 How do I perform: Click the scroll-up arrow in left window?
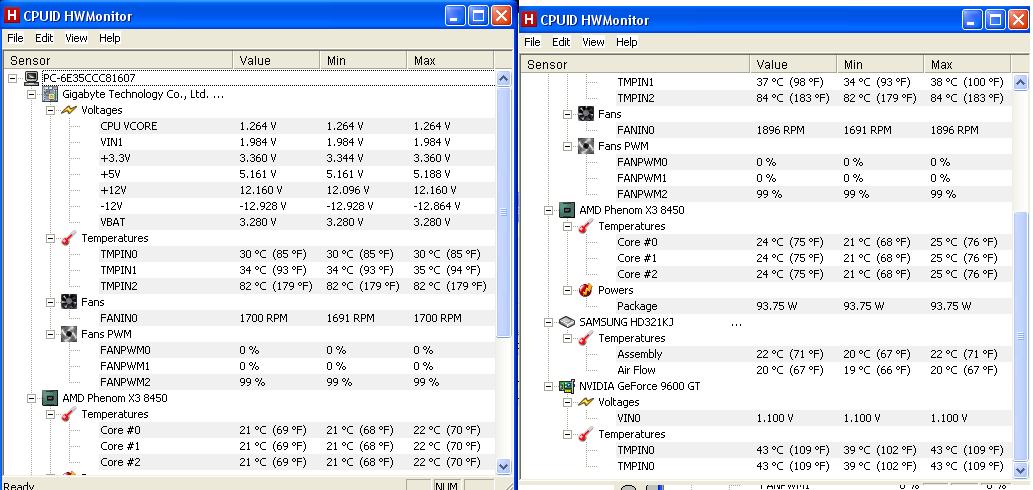coord(503,79)
